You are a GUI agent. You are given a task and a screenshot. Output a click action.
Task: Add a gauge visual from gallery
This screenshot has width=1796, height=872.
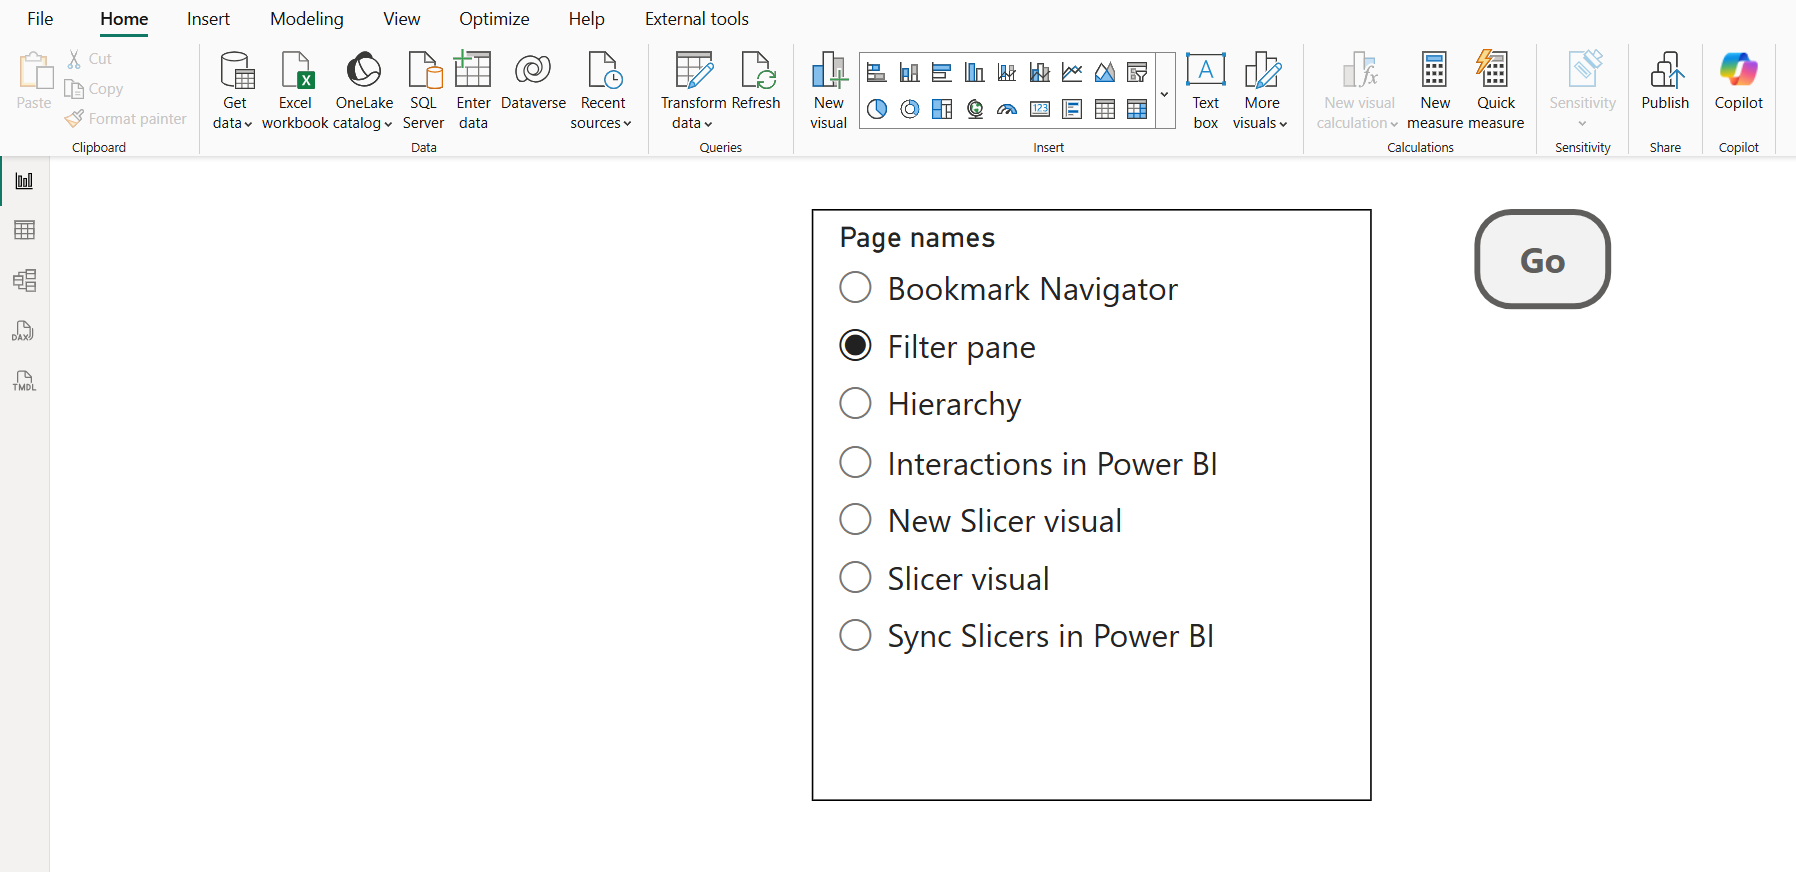point(1007,109)
